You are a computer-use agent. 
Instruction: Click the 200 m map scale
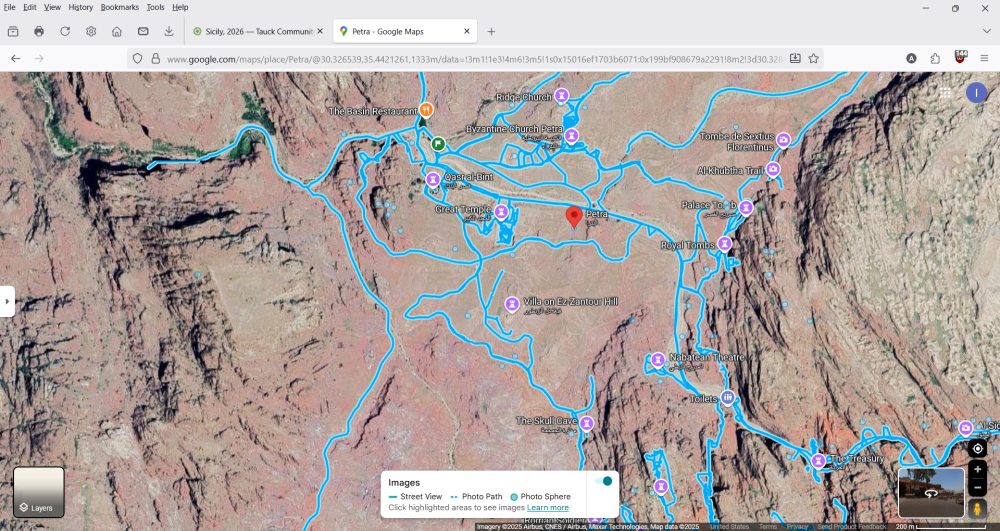click(x=940, y=527)
